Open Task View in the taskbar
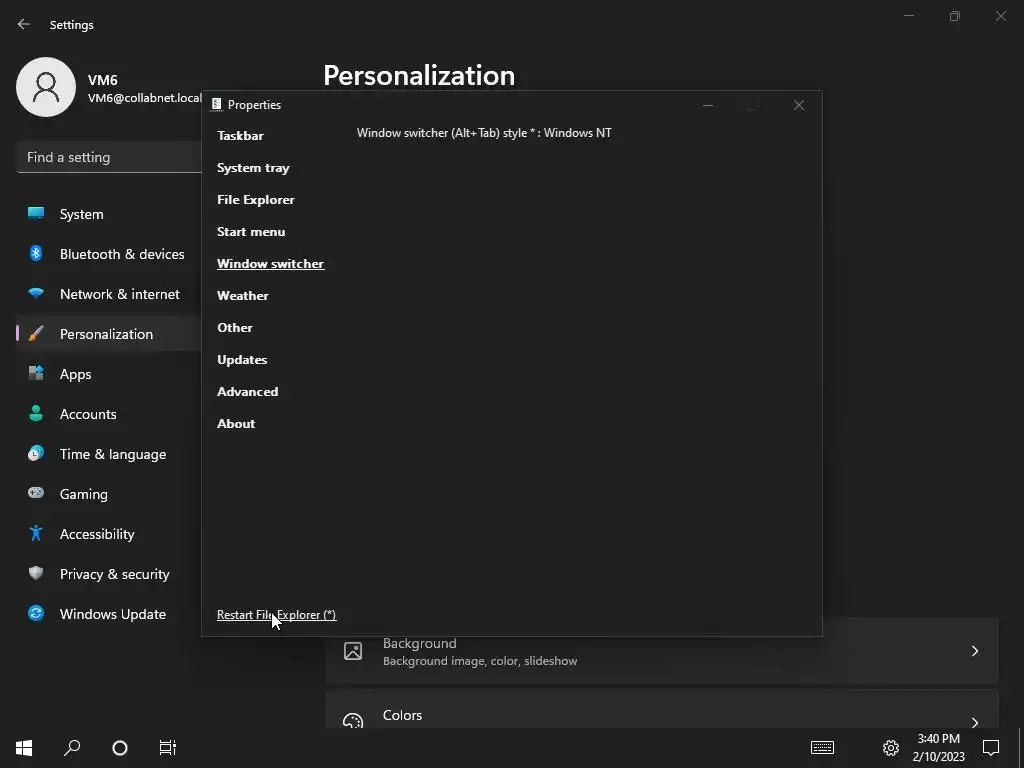This screenshot has height=768, width=1024. click(x=168, y=748)
